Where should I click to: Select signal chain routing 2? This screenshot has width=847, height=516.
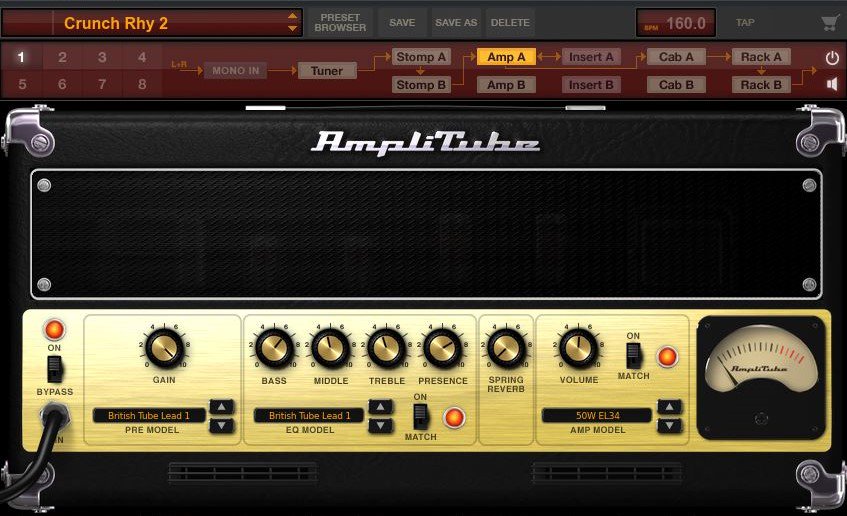point(62,57)
